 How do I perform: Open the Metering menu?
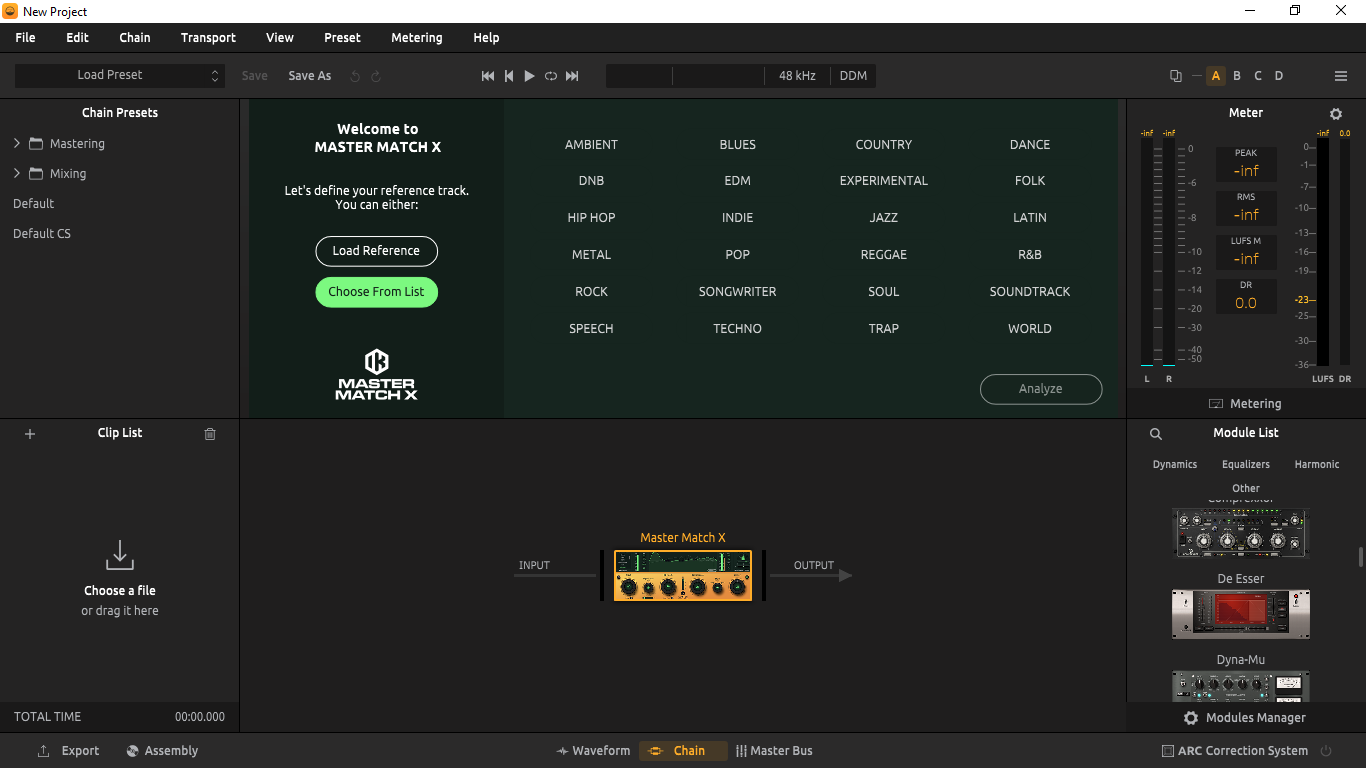tap(417, 38)
